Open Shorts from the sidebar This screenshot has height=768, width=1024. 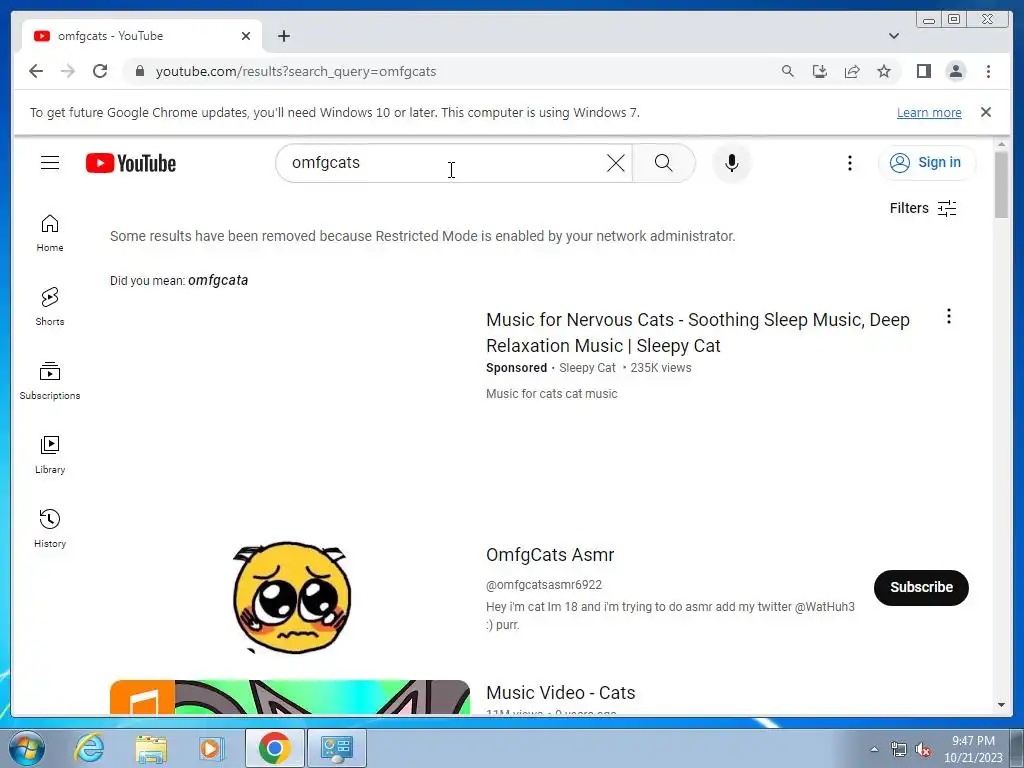coord(50,307)
